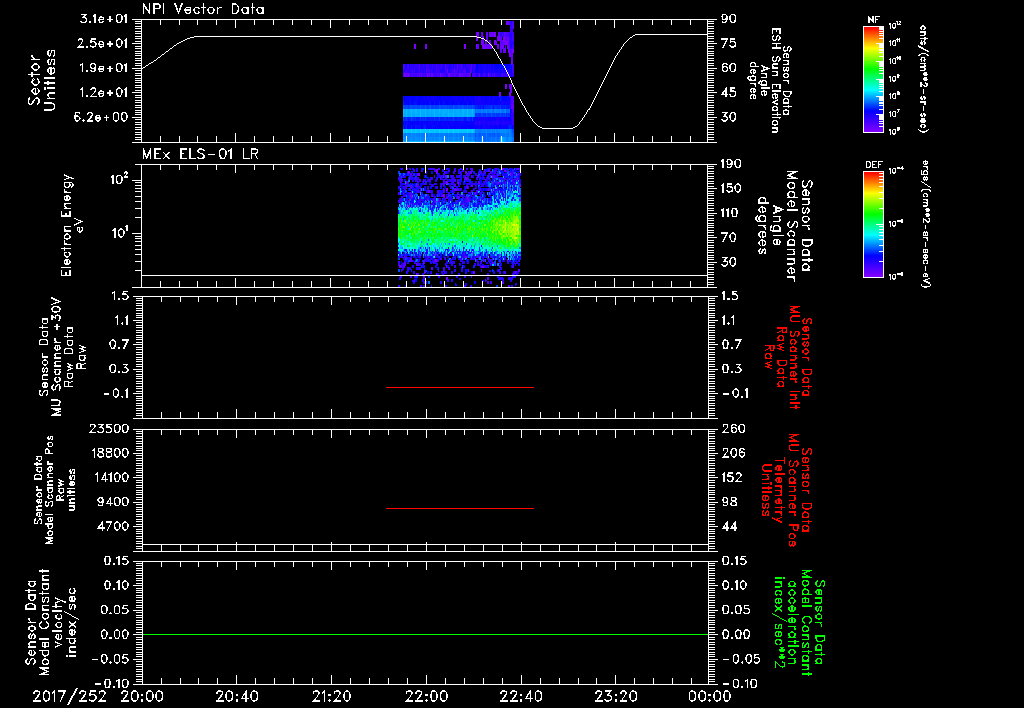The image size is (1024, 708).
Task: Click the "DEF" color bar heading
Action: [873, 165]
